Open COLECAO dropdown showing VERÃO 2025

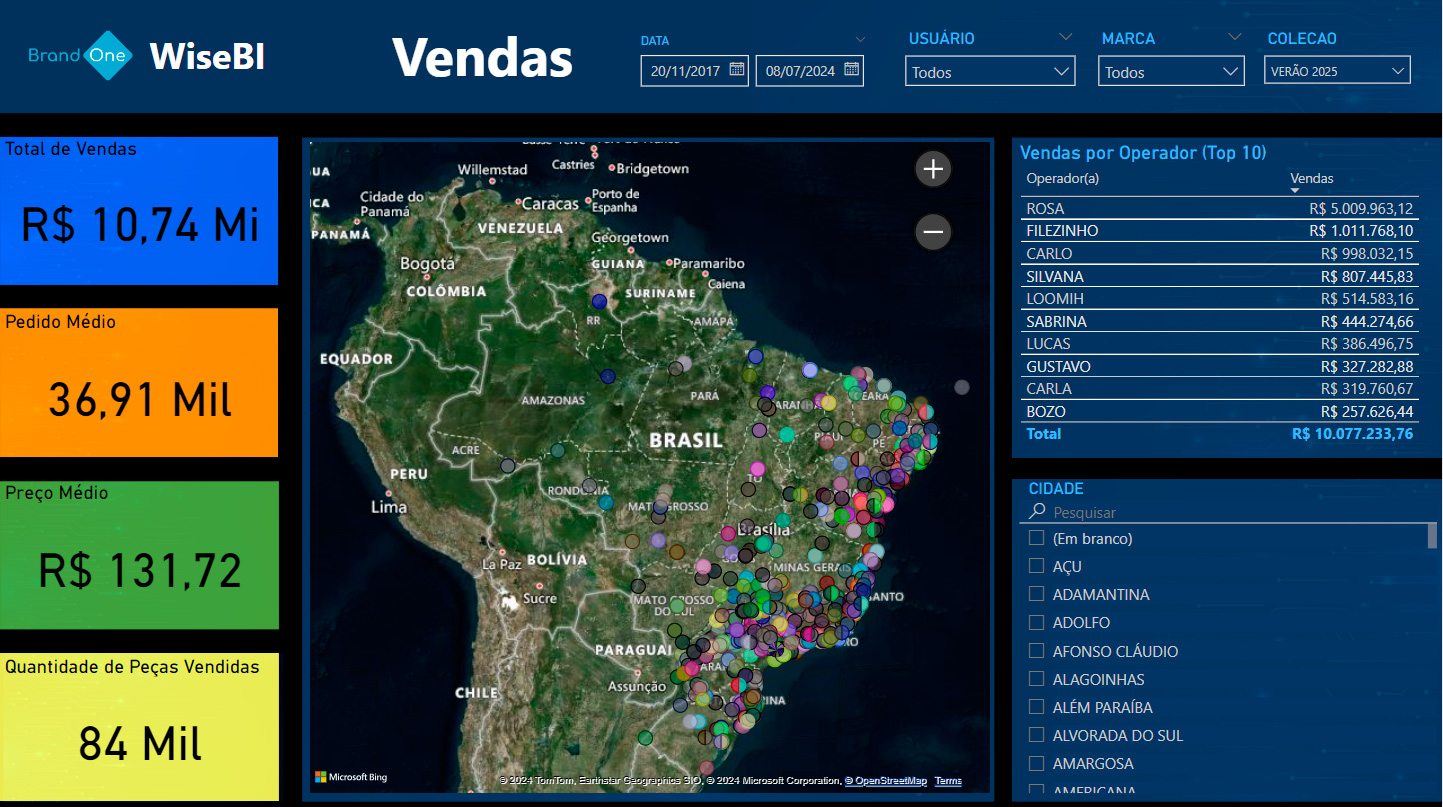point(1337,71)
